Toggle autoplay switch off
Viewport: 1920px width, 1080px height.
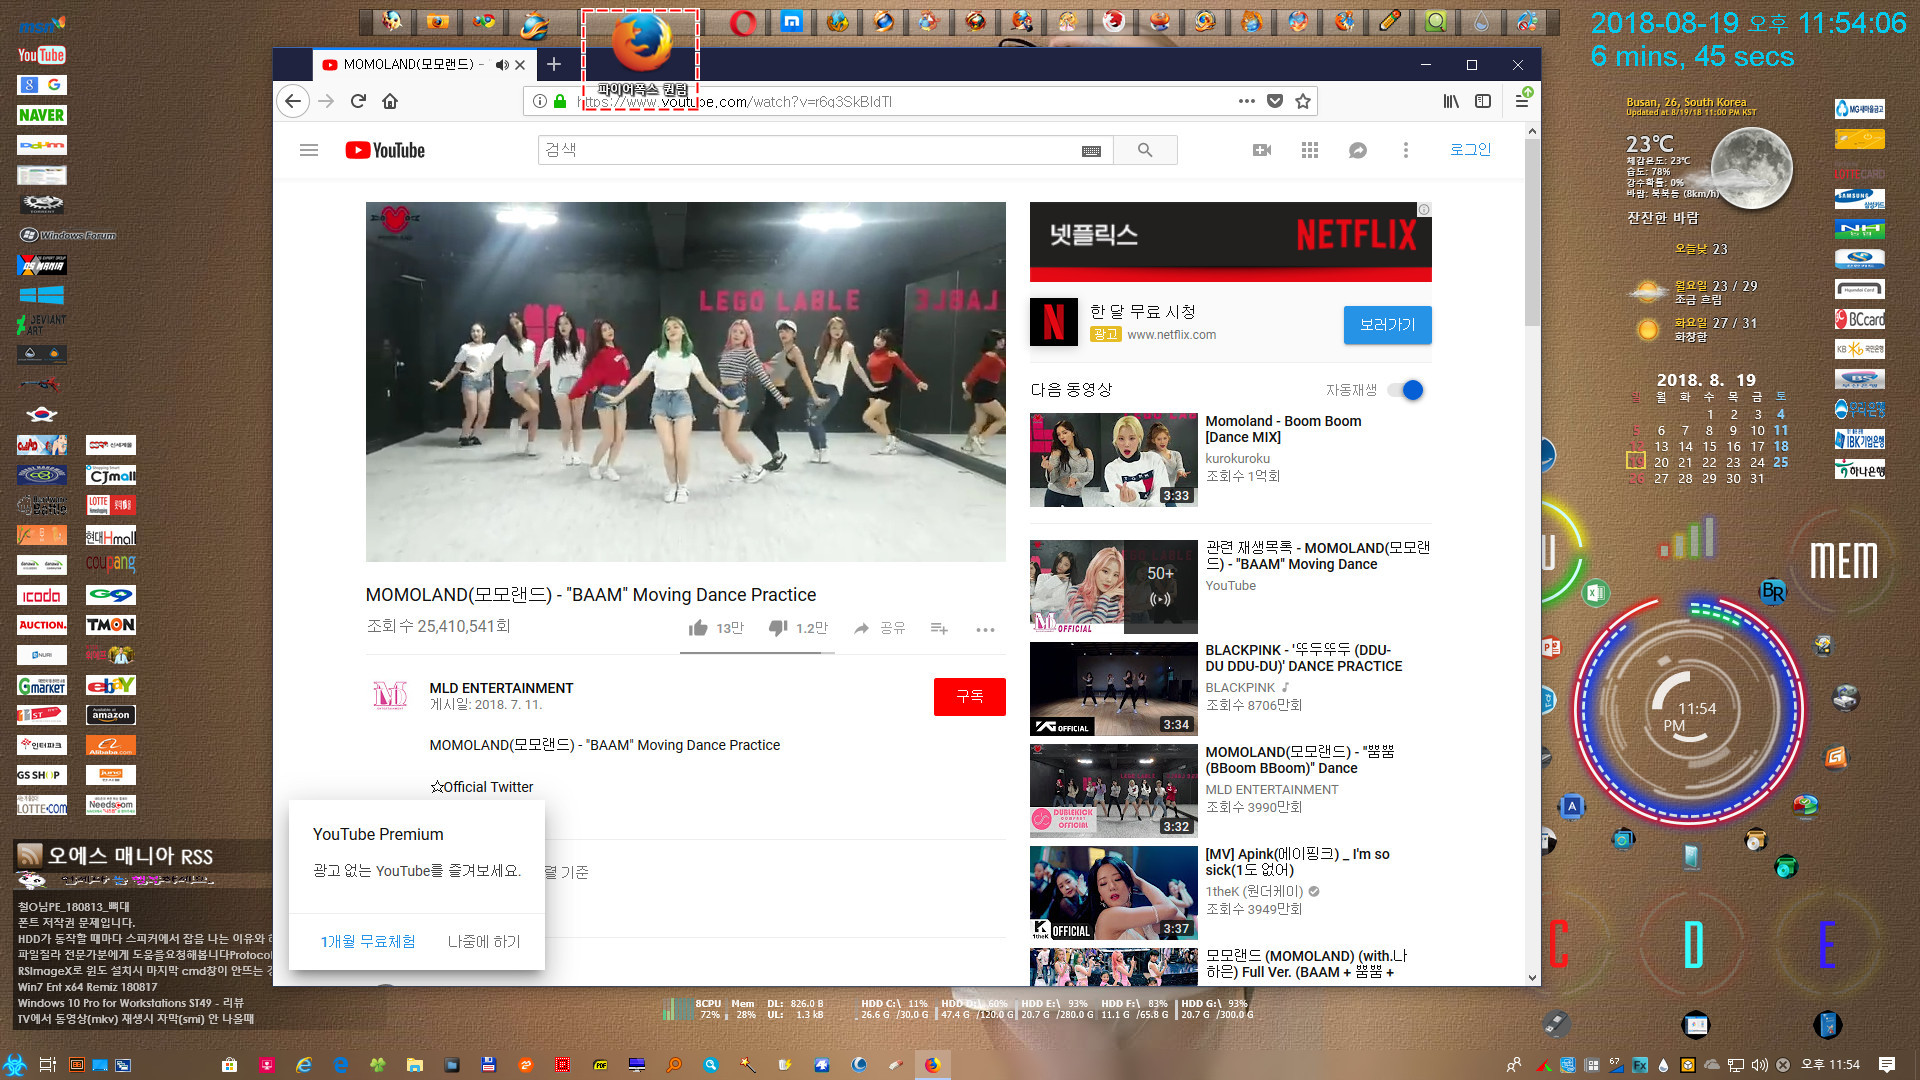click(1406, 390)
